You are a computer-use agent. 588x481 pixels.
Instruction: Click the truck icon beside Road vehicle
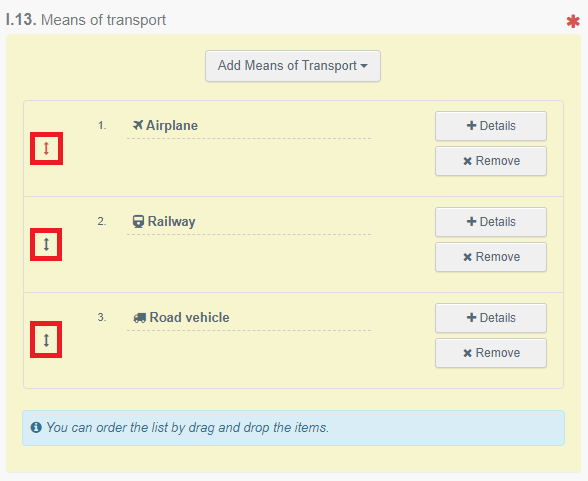pos(140,318)
